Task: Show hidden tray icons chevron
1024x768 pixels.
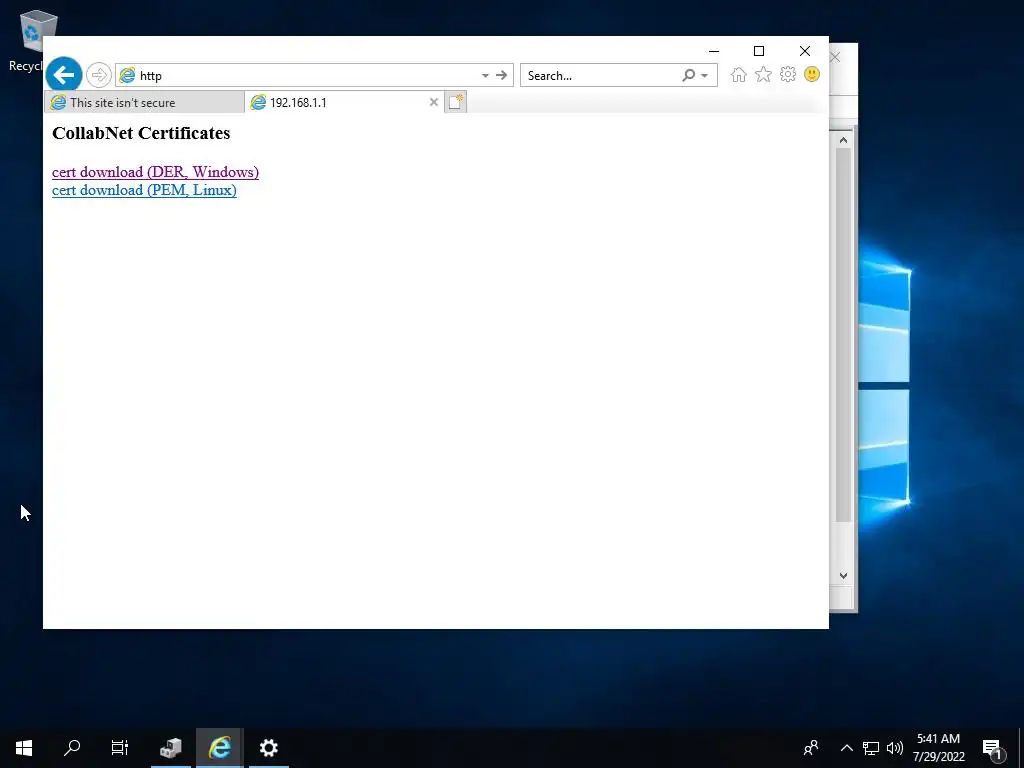Action: click(x=846, y=748)
